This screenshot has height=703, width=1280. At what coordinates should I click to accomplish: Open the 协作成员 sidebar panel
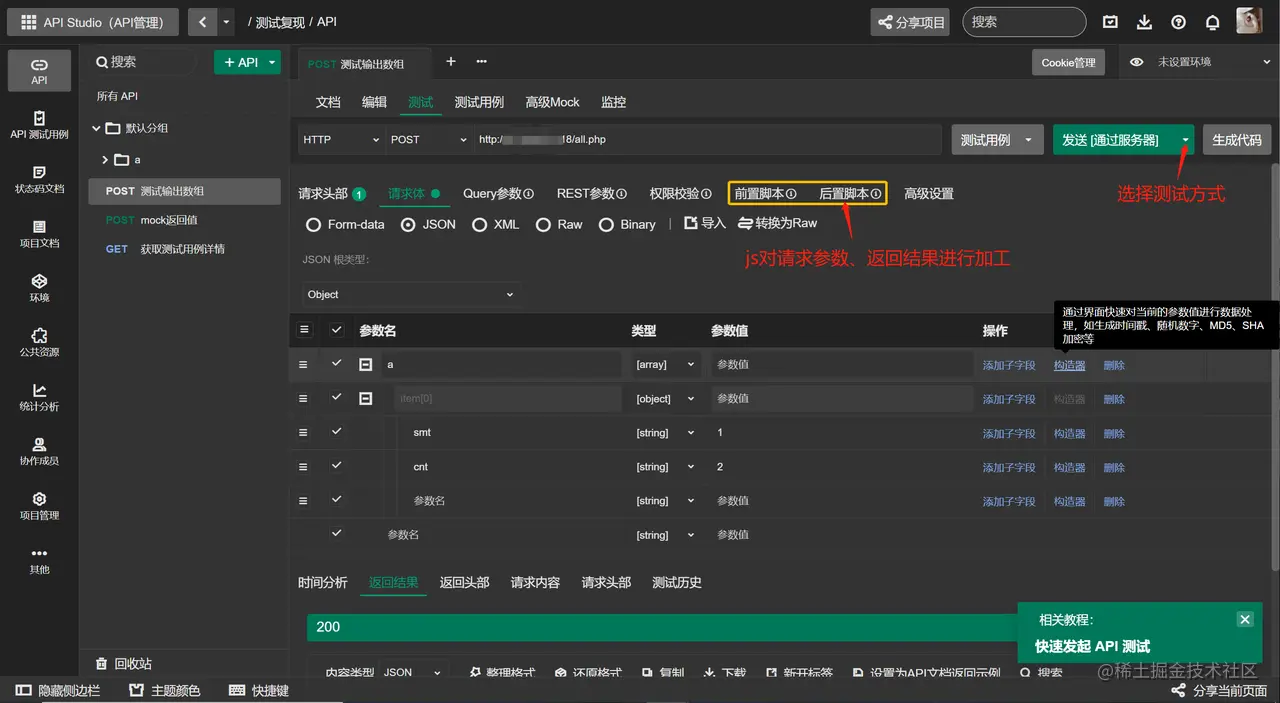39,453
